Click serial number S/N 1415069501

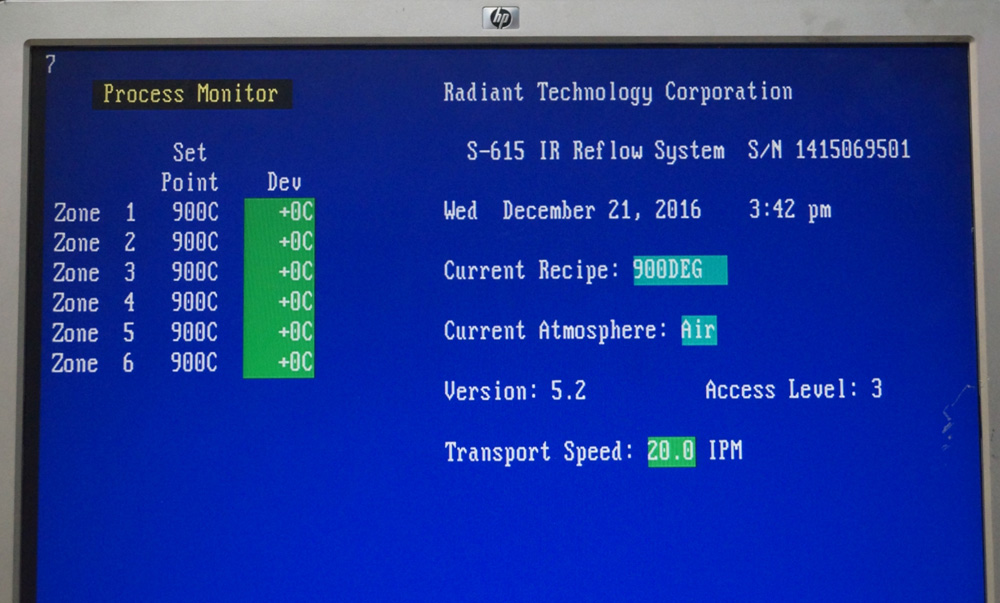[829, 150]
